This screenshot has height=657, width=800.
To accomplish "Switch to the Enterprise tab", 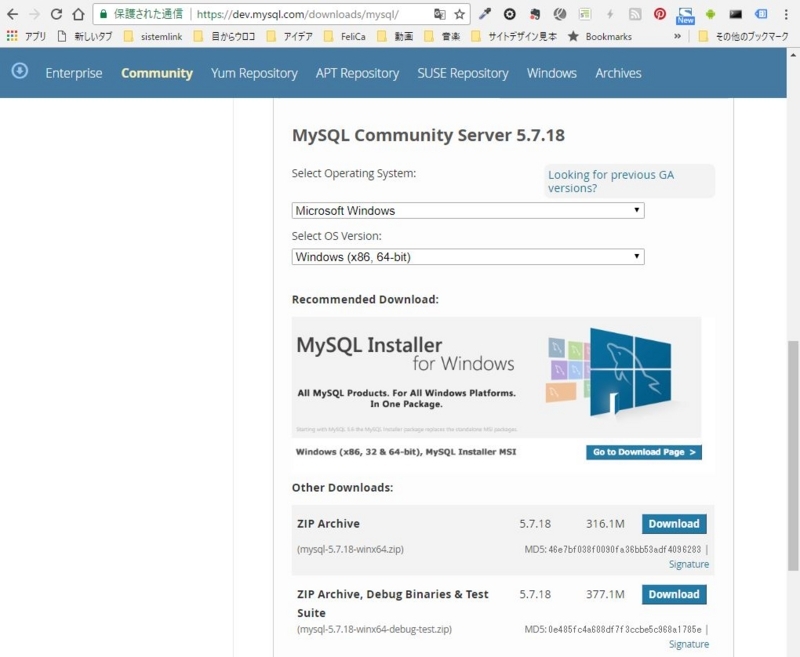I will point(73,73).
